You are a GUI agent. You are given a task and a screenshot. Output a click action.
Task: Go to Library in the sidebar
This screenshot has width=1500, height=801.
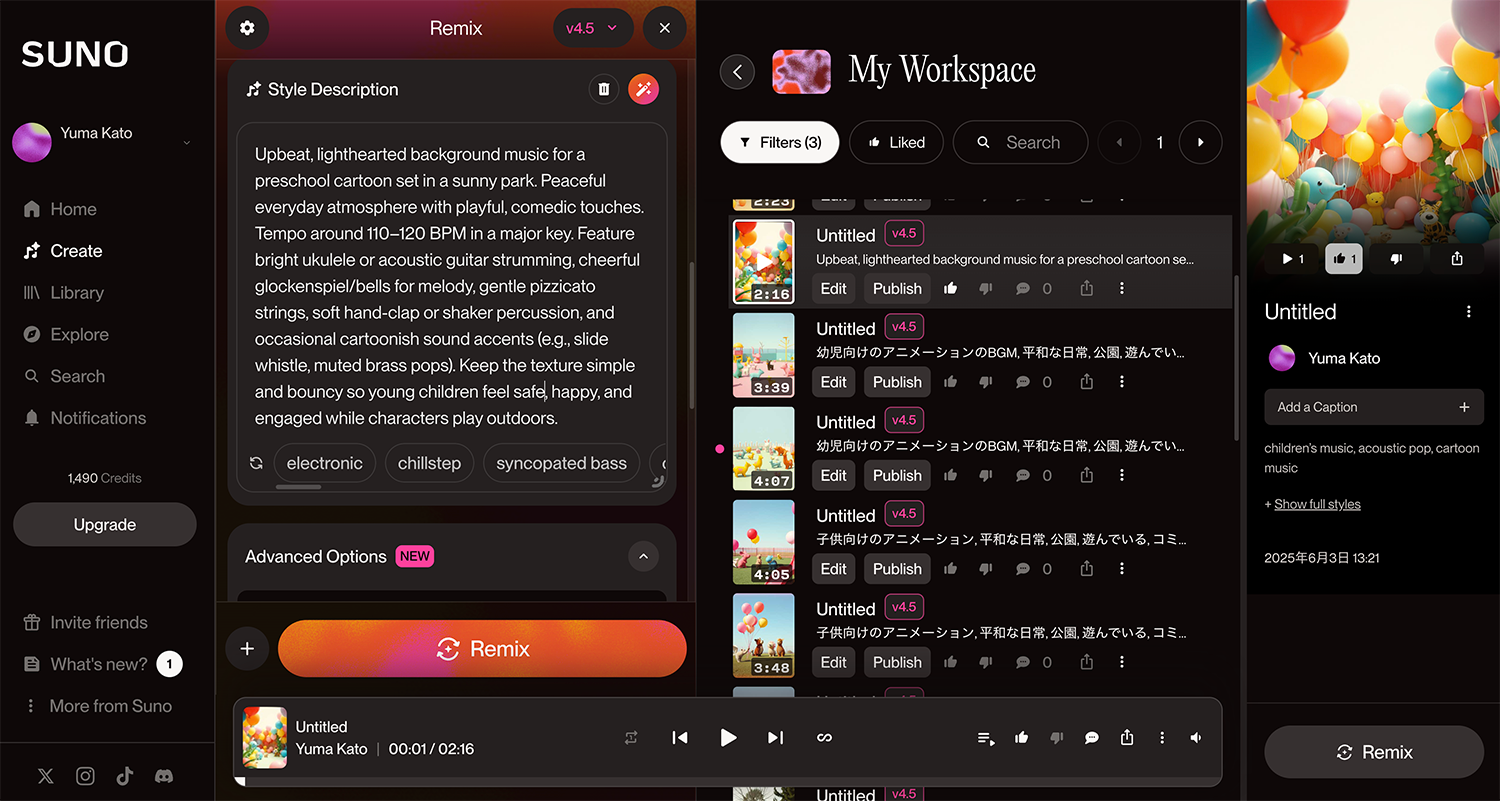[77, 293]
